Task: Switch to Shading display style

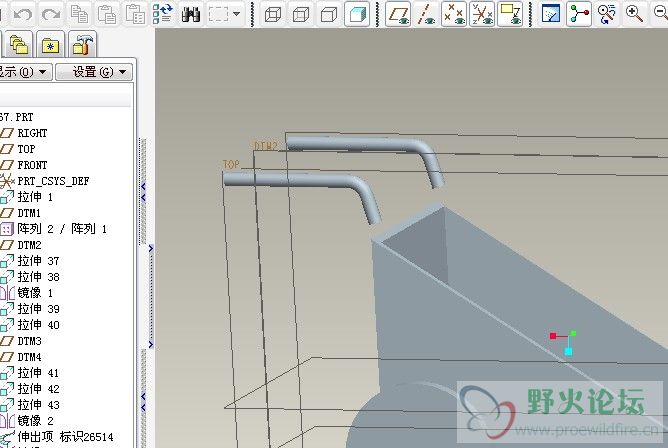Action: [357, 14]
